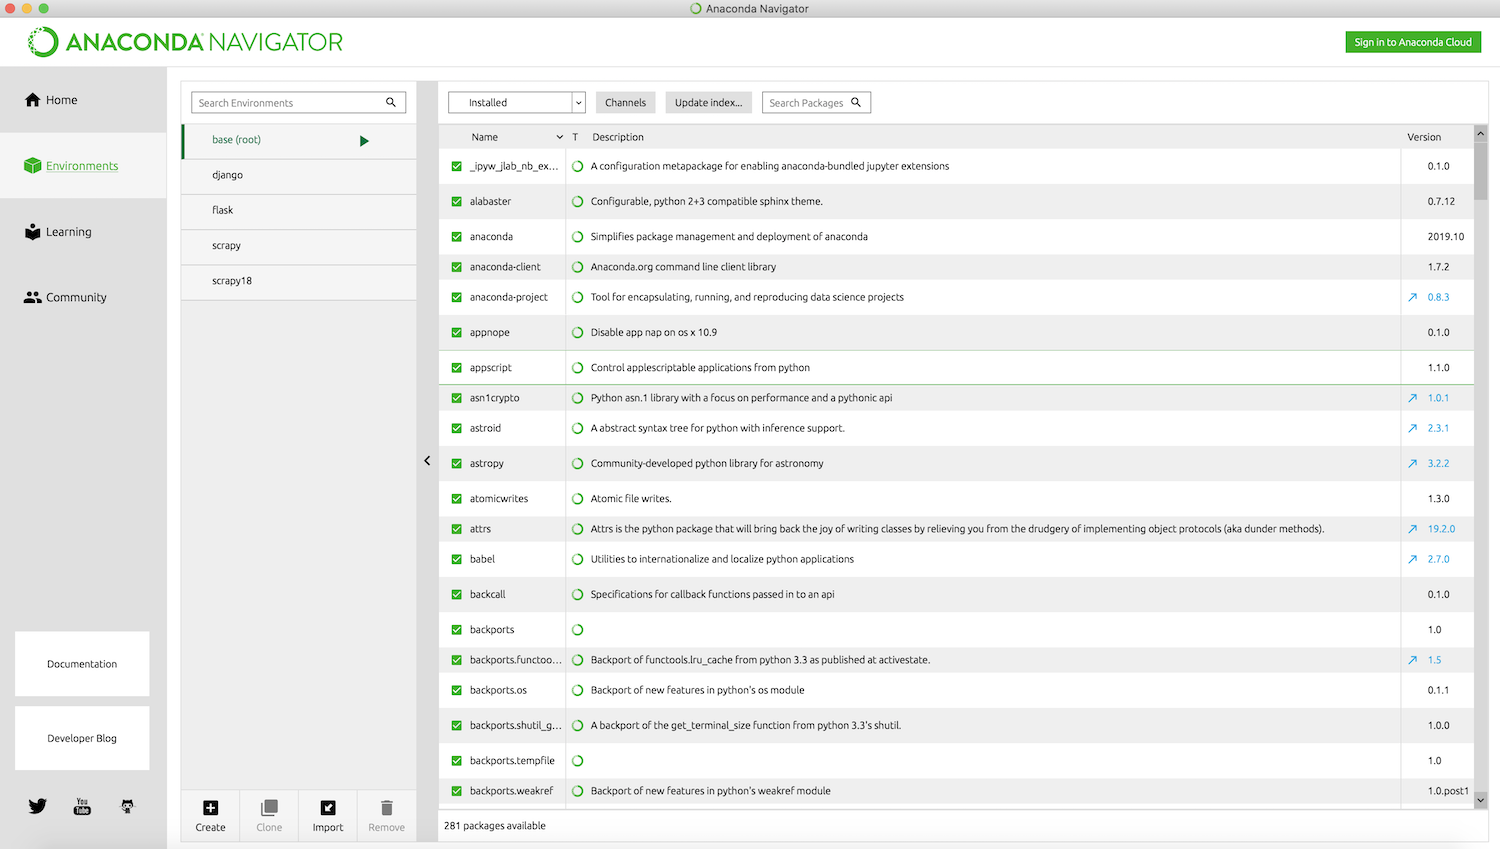Click the 0.8.3 version link for anaconda-project
This screenshot has height=849, width=1500.
click(1438, 297)
